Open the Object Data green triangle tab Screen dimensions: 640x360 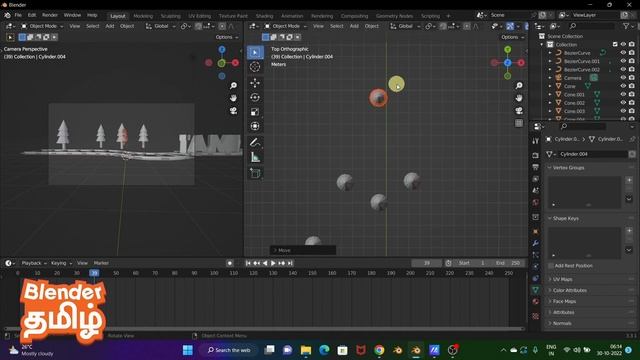536,290
